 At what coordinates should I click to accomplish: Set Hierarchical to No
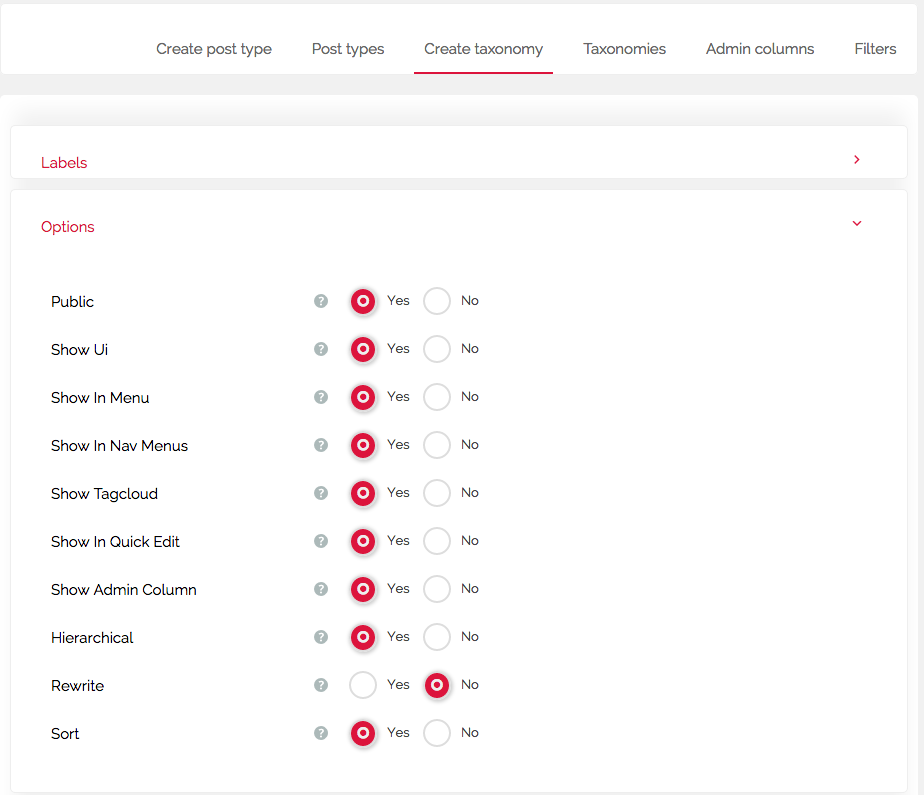coord(437,637)
